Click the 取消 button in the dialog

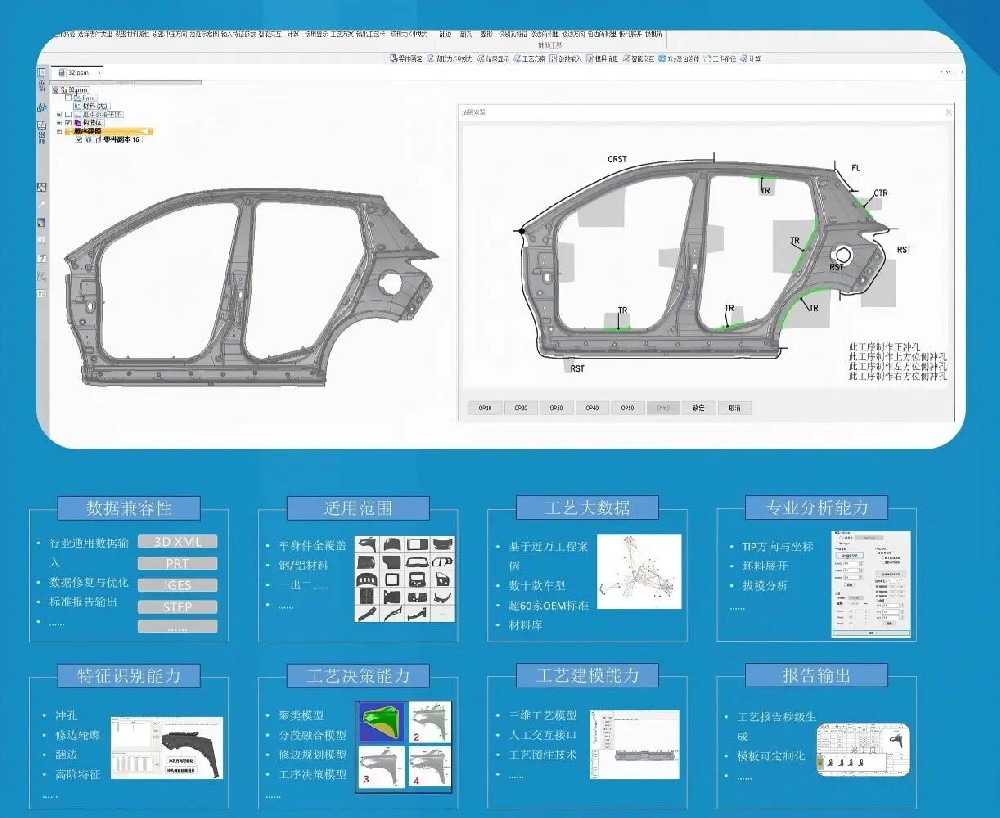(734, 408)
